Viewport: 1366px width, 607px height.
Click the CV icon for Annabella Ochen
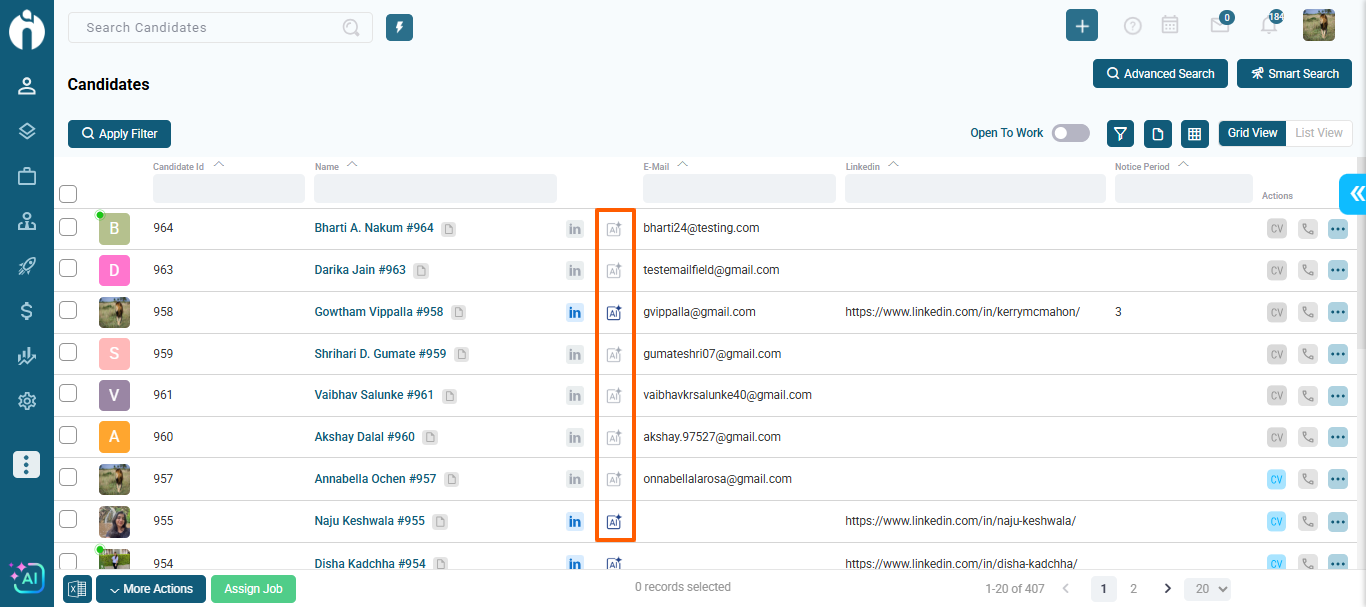[x=1276, y=480]
